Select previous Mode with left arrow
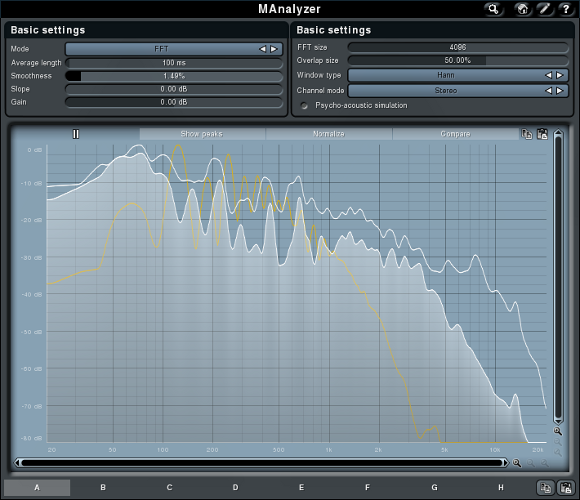This screenshot has height=500, width=580. click(262, 49)
